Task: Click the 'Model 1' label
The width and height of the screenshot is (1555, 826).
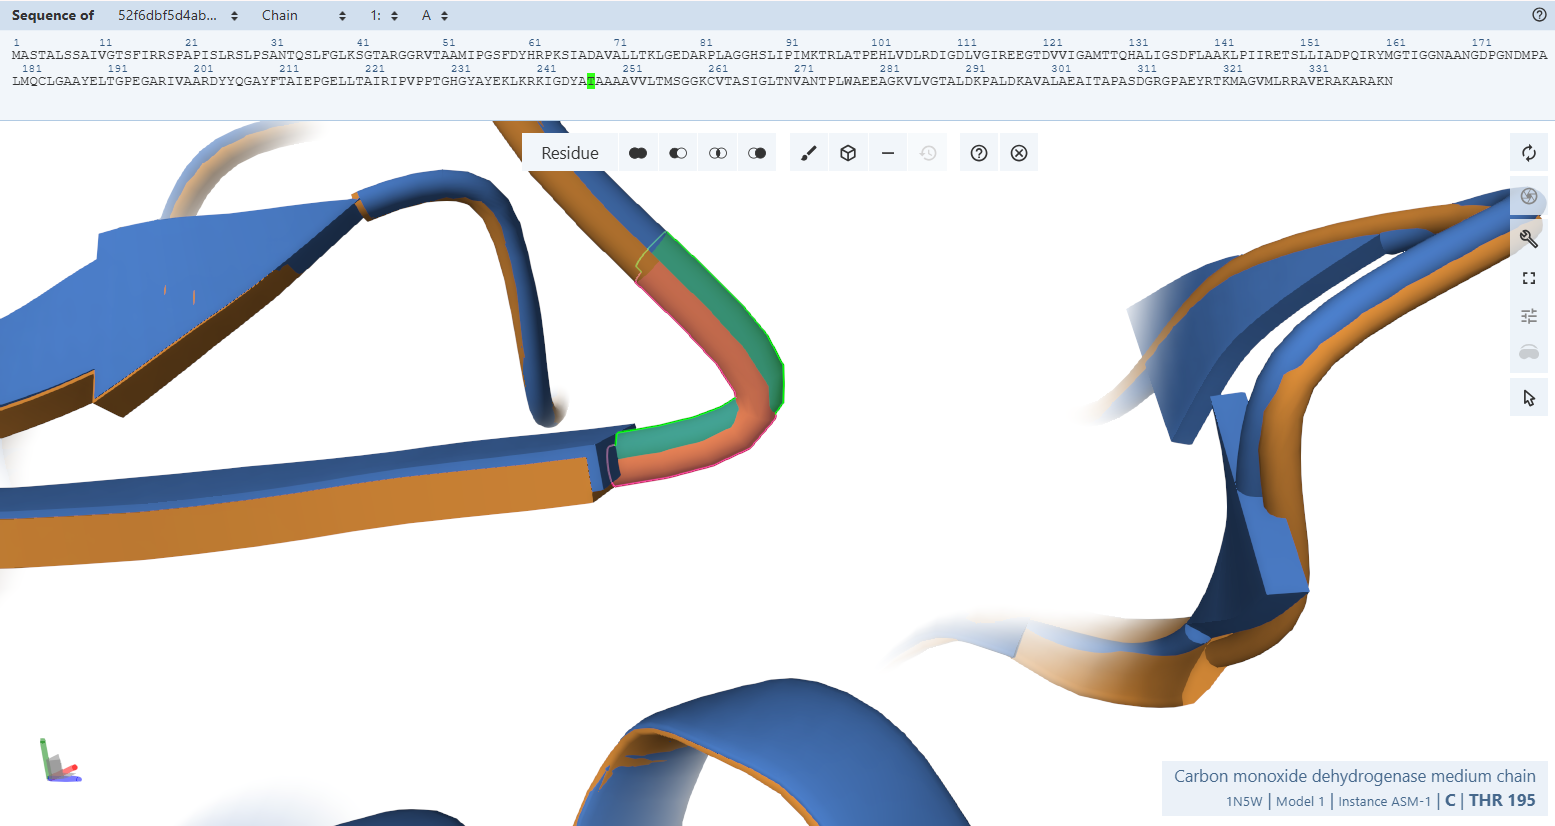Action: [1300, 801]
